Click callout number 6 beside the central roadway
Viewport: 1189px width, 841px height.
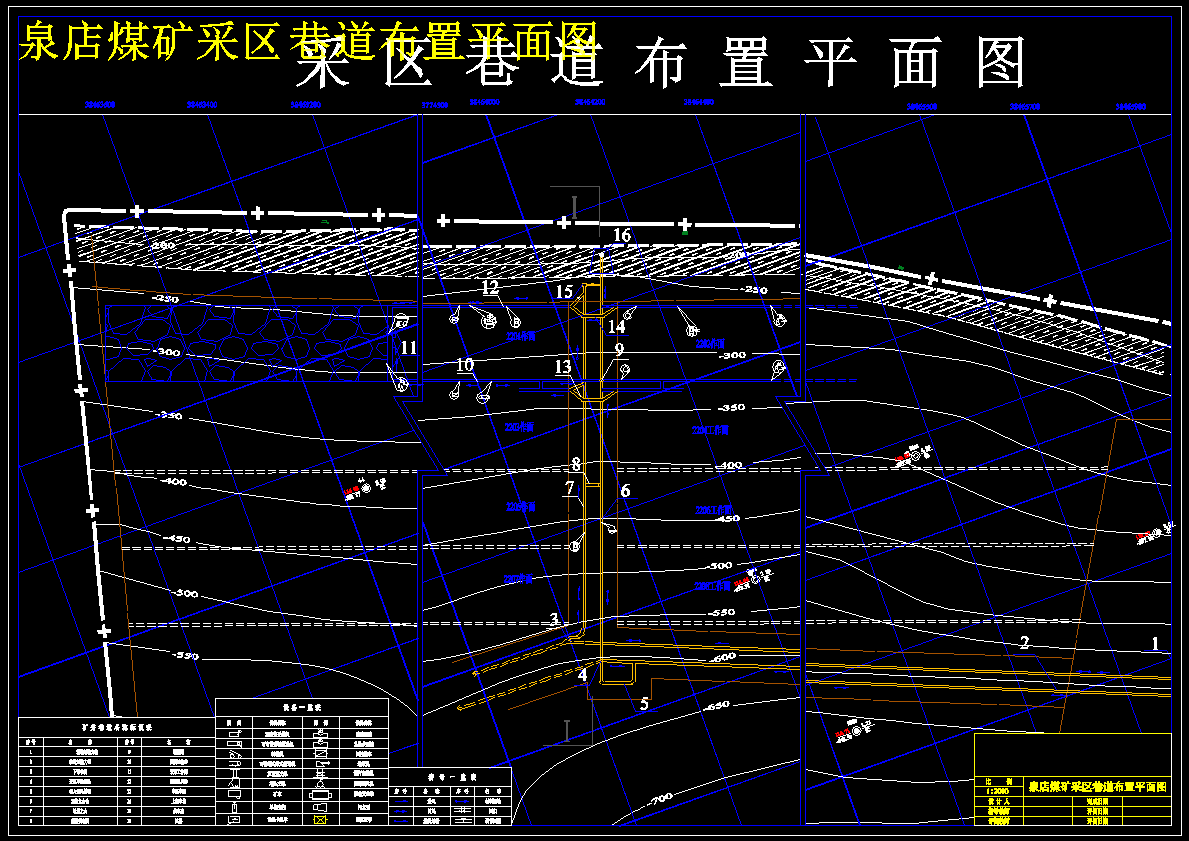pos(625,491)
